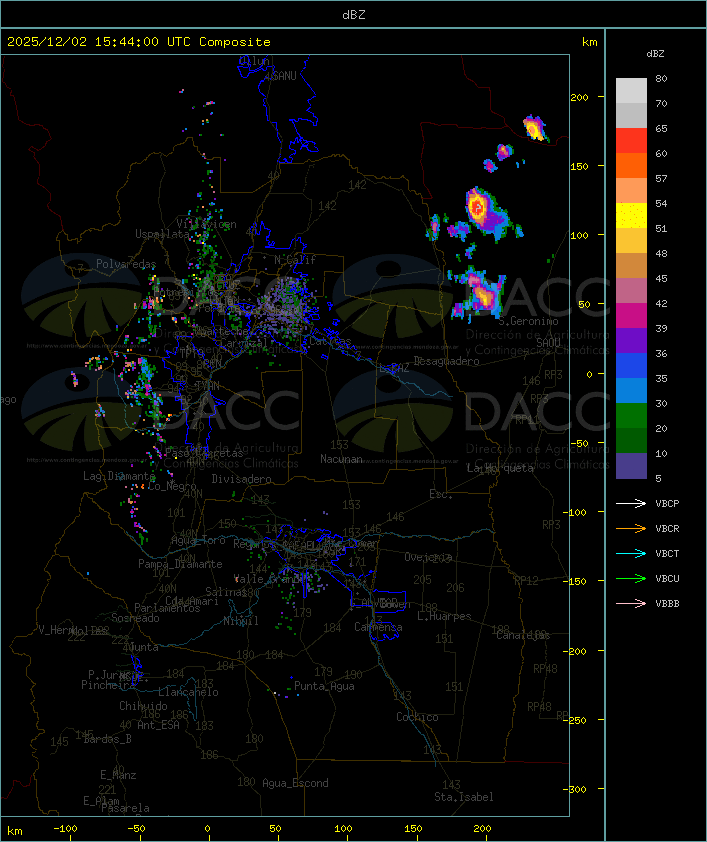This screenshot has height=842, width=707.
Task: Click the Sosneado place label
Action: [135, 618]
